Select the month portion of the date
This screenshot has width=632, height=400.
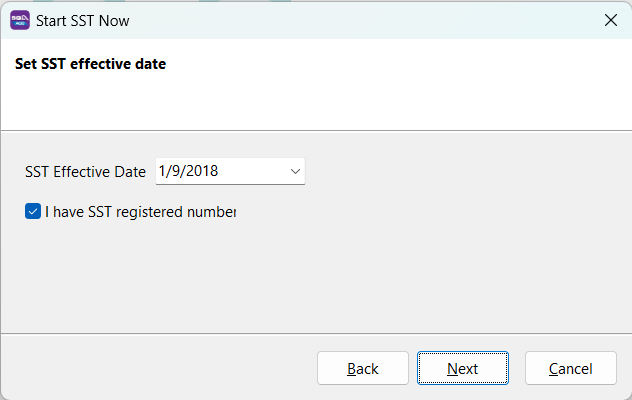click(175, 172)
